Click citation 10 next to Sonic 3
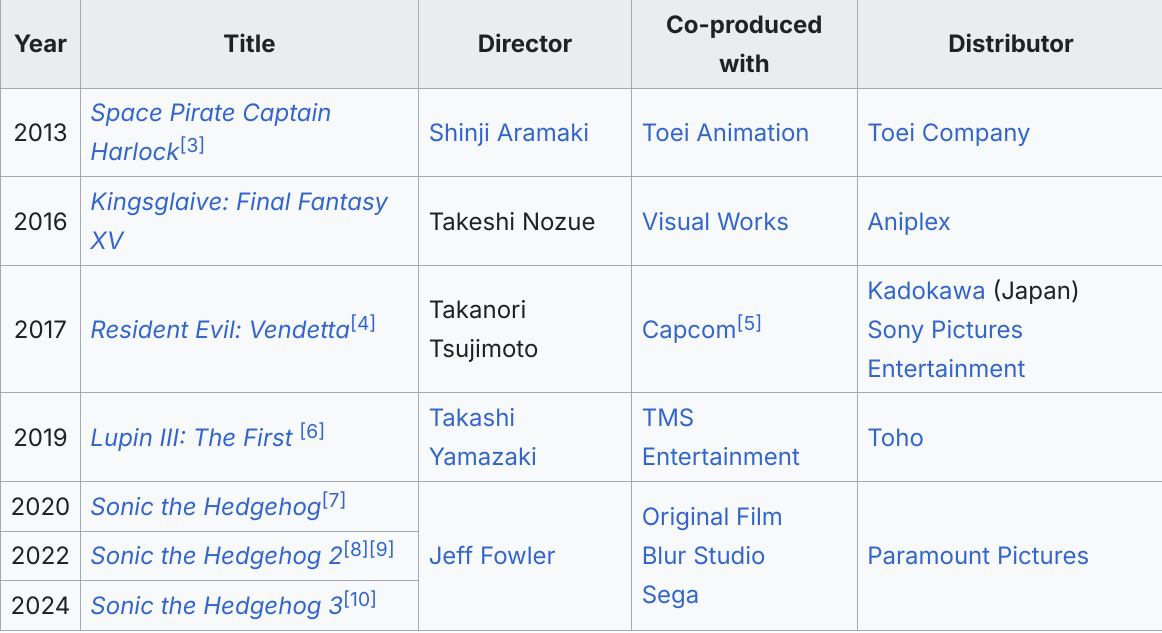Image resolution: width=1162 pixels, height=633 pixels. point(361,598)
